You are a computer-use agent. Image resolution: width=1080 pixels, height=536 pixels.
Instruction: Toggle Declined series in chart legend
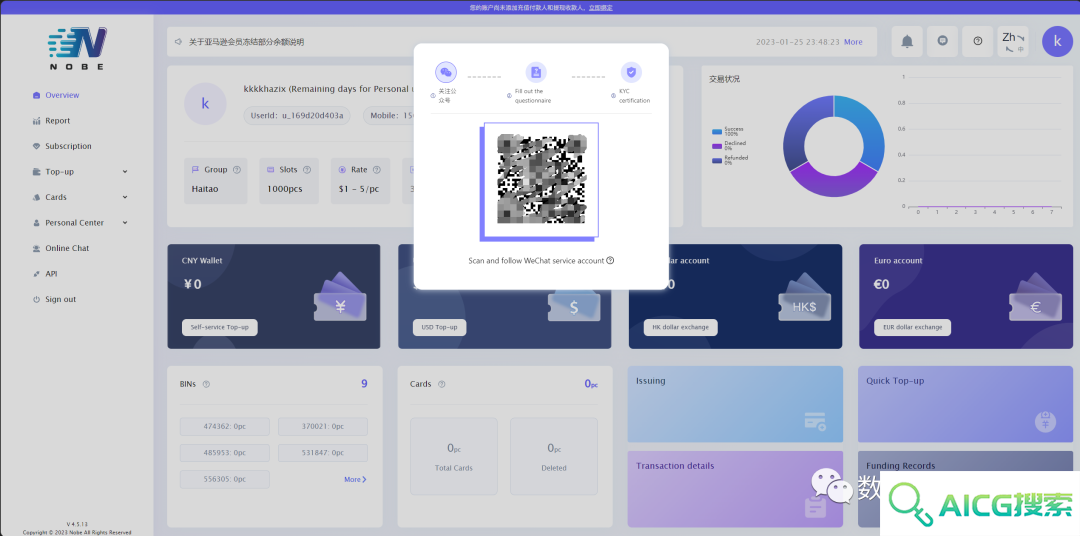coord(729,145)
